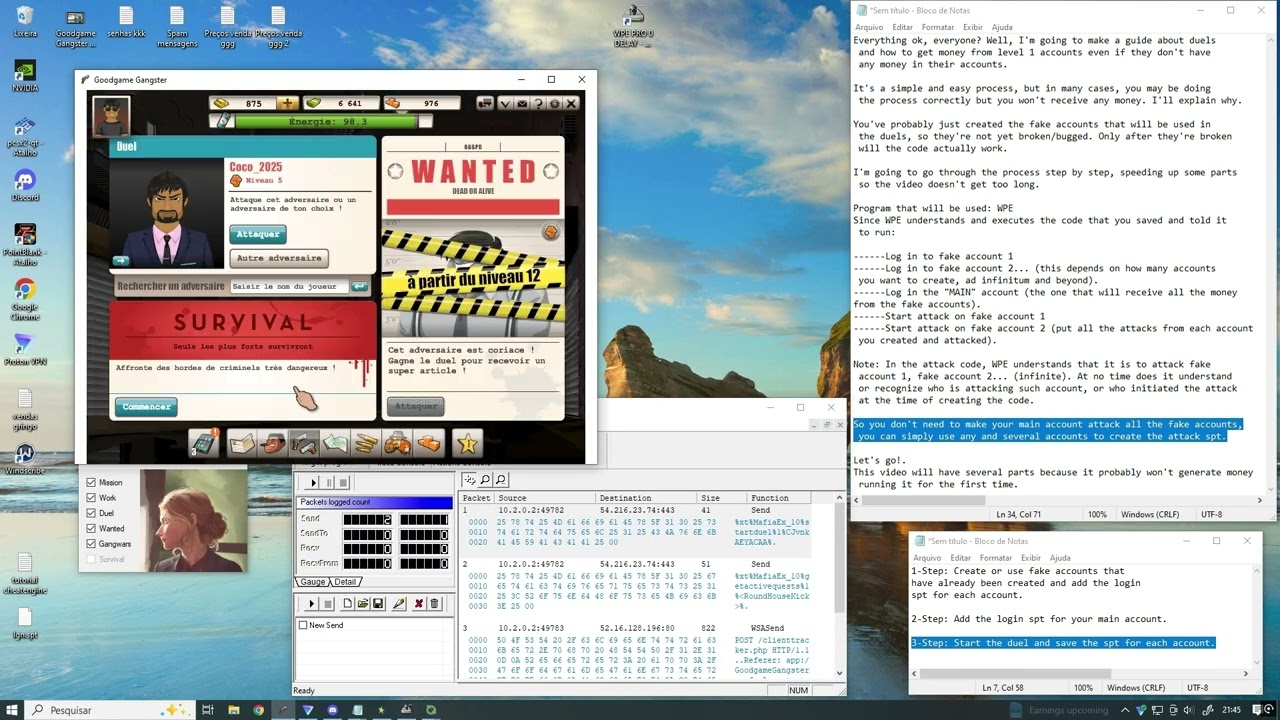Switch to the Detail tab in WPE

[345, 582]
